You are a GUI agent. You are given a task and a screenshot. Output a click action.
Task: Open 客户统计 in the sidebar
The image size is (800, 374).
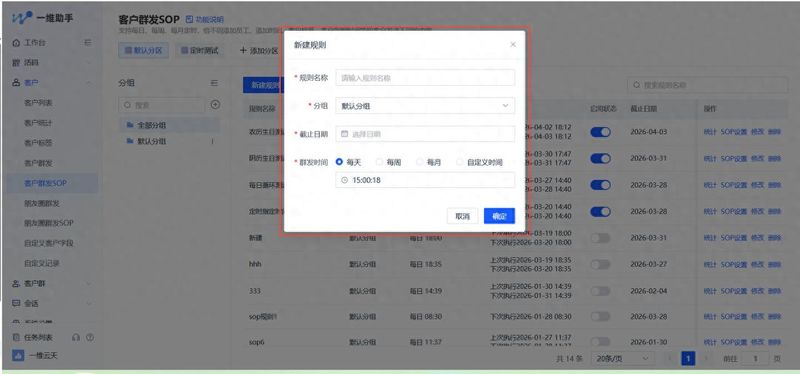point(38,123)
